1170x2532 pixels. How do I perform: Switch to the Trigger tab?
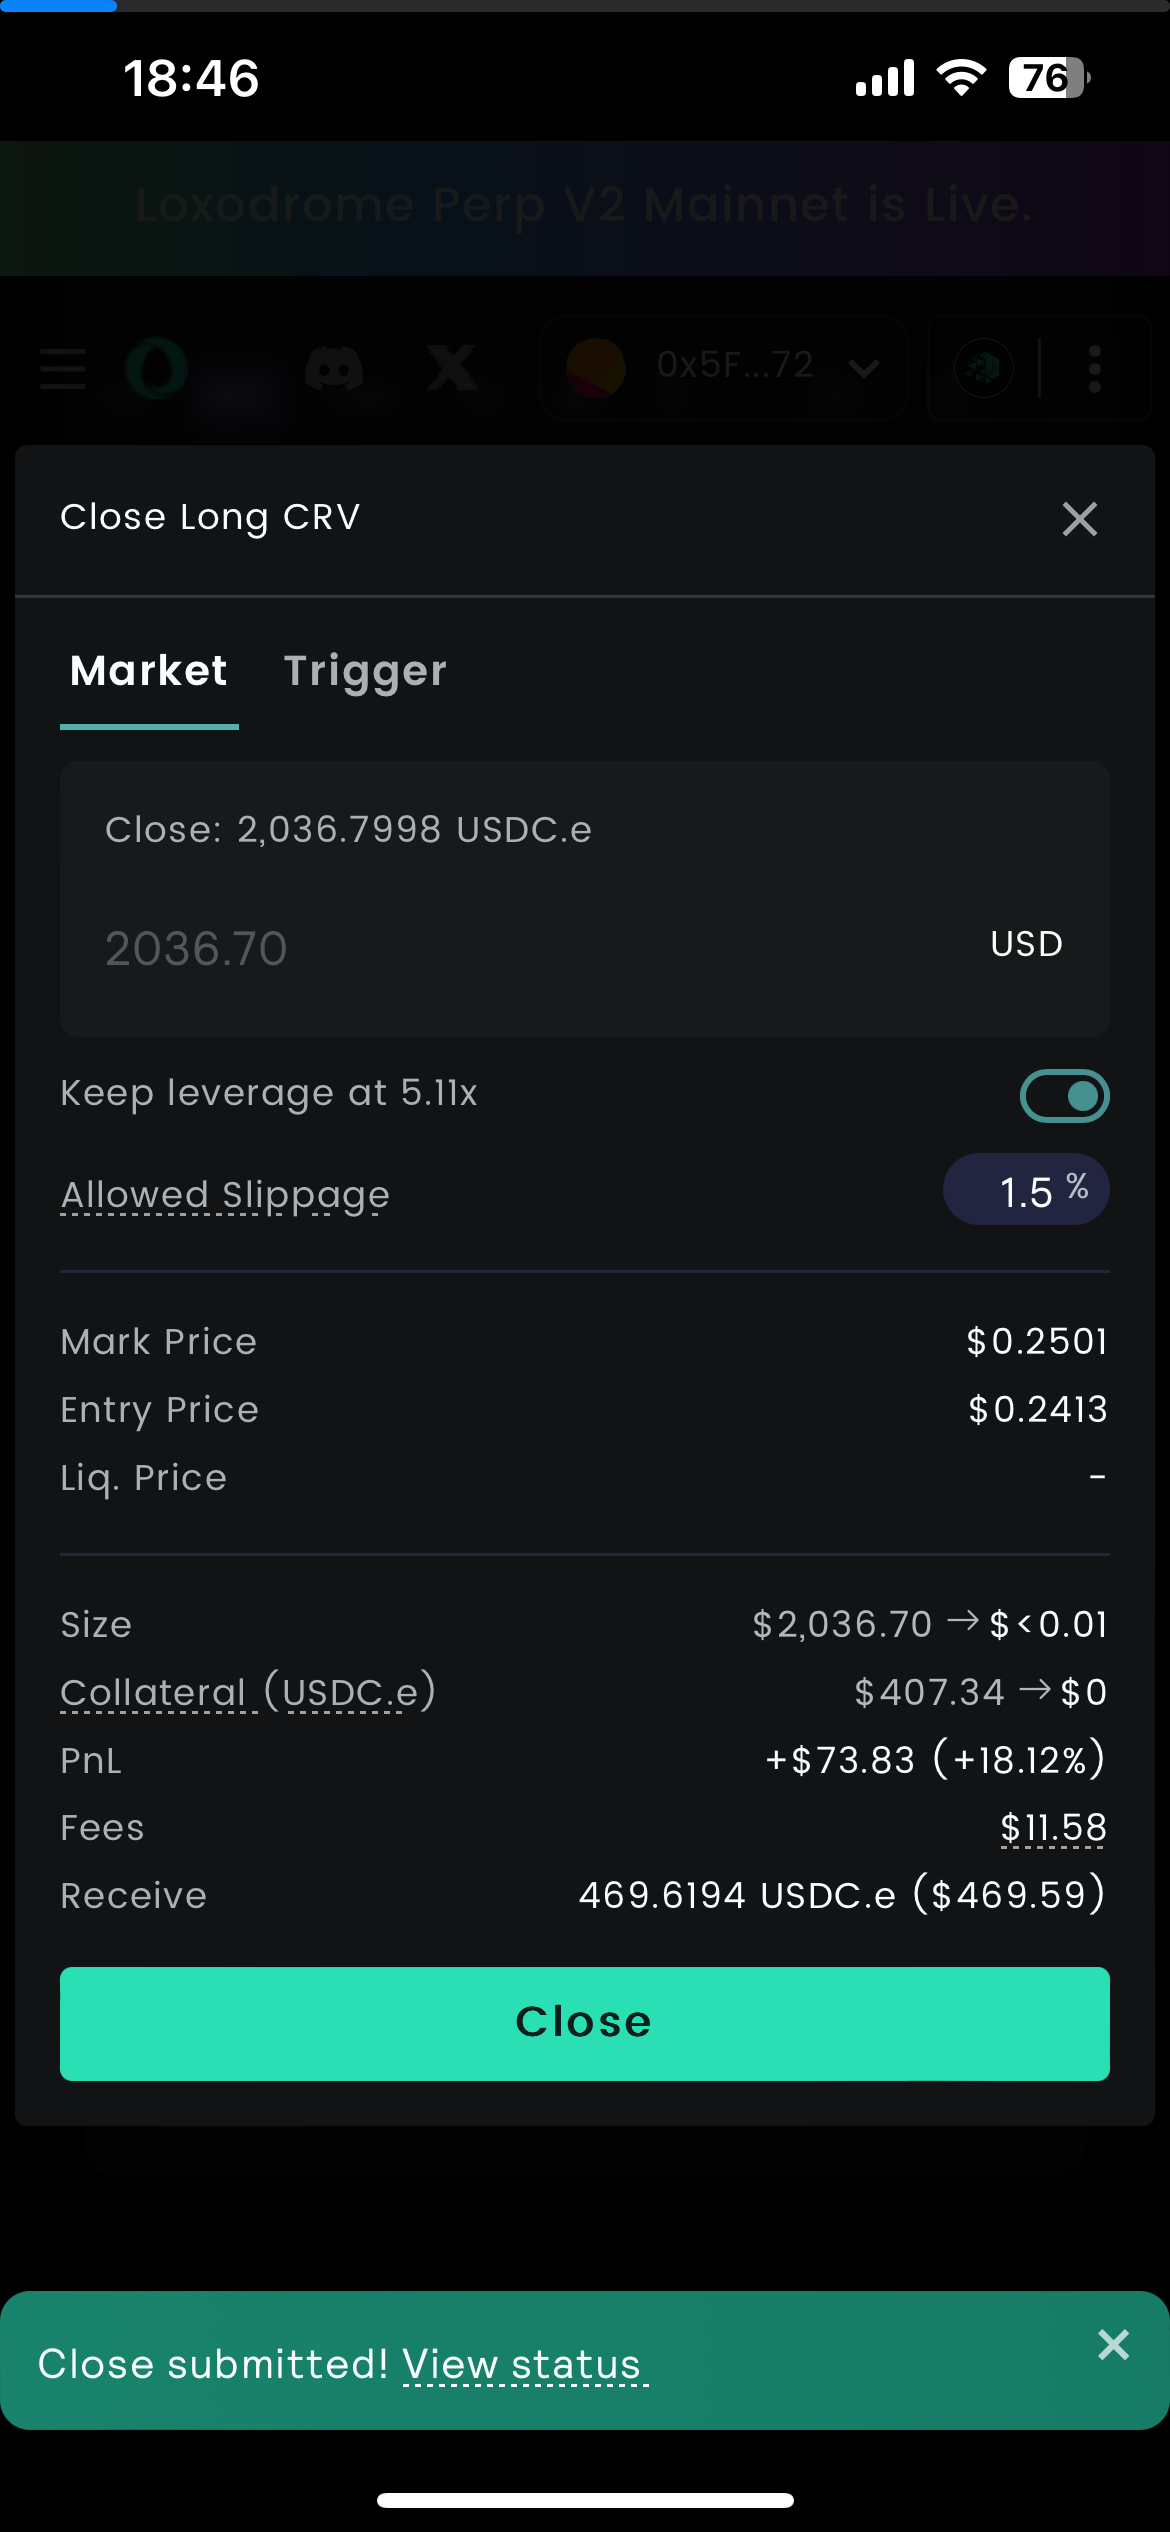click(x=365, y=671)
